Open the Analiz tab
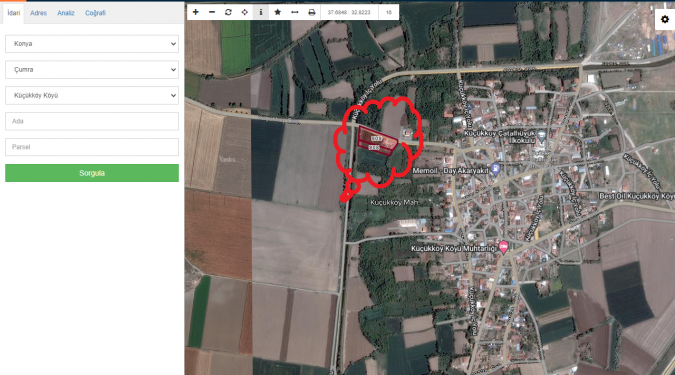This screenshot has width=675, height=375. click(x=66, y=13)
